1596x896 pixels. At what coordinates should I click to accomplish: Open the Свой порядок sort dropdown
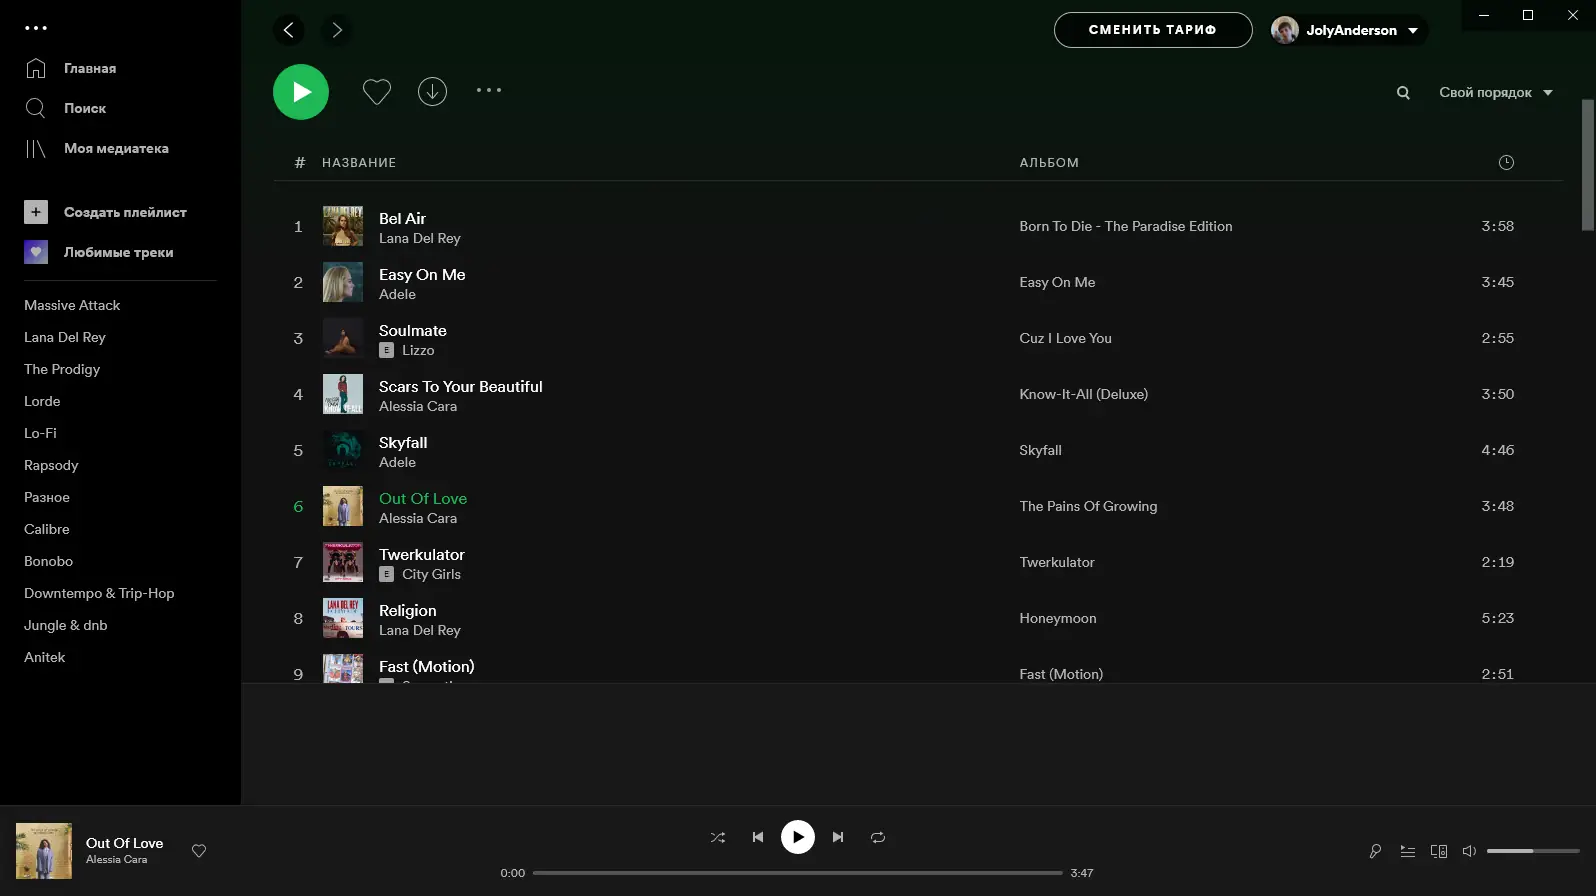point(1496,92)
